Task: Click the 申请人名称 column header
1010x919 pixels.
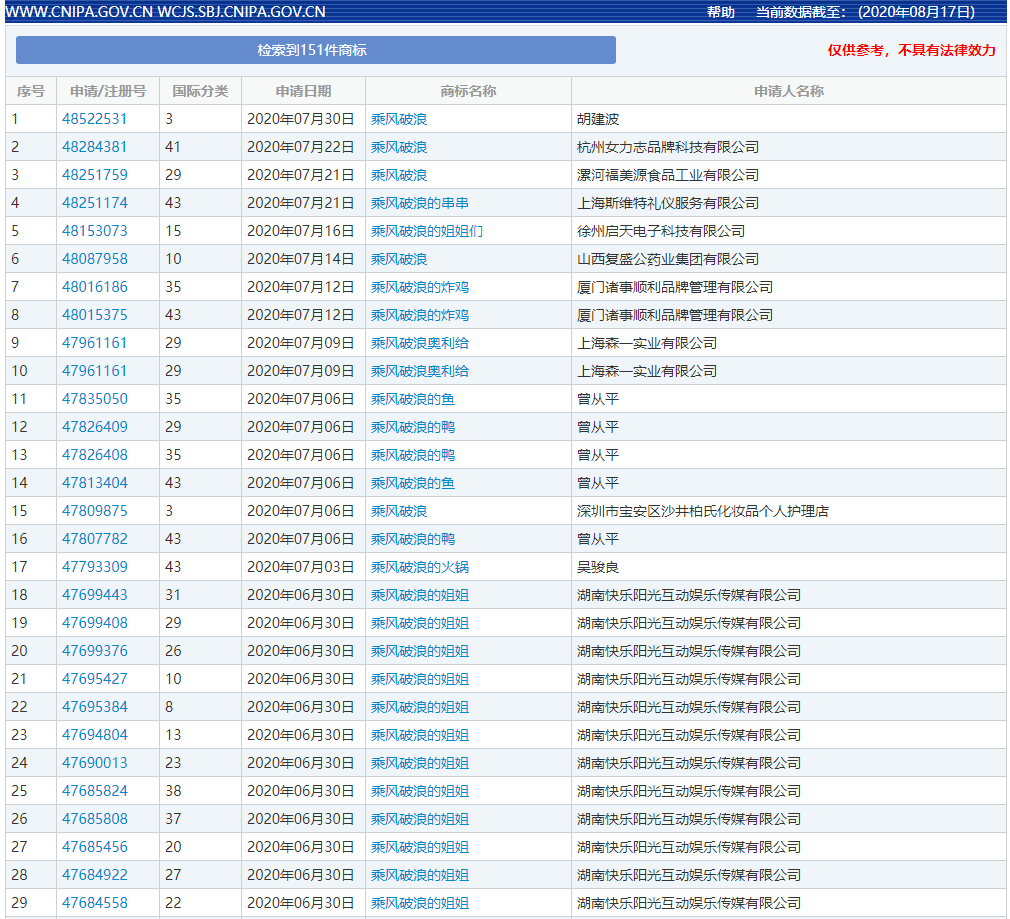Action: [x=788, y=91]
